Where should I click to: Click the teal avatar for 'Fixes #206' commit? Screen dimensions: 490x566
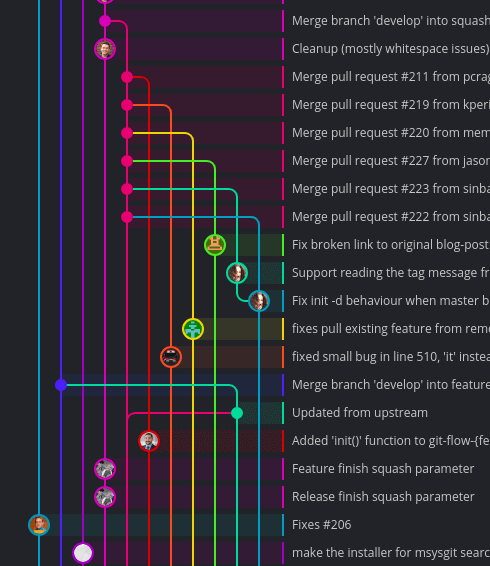point(39,525)
